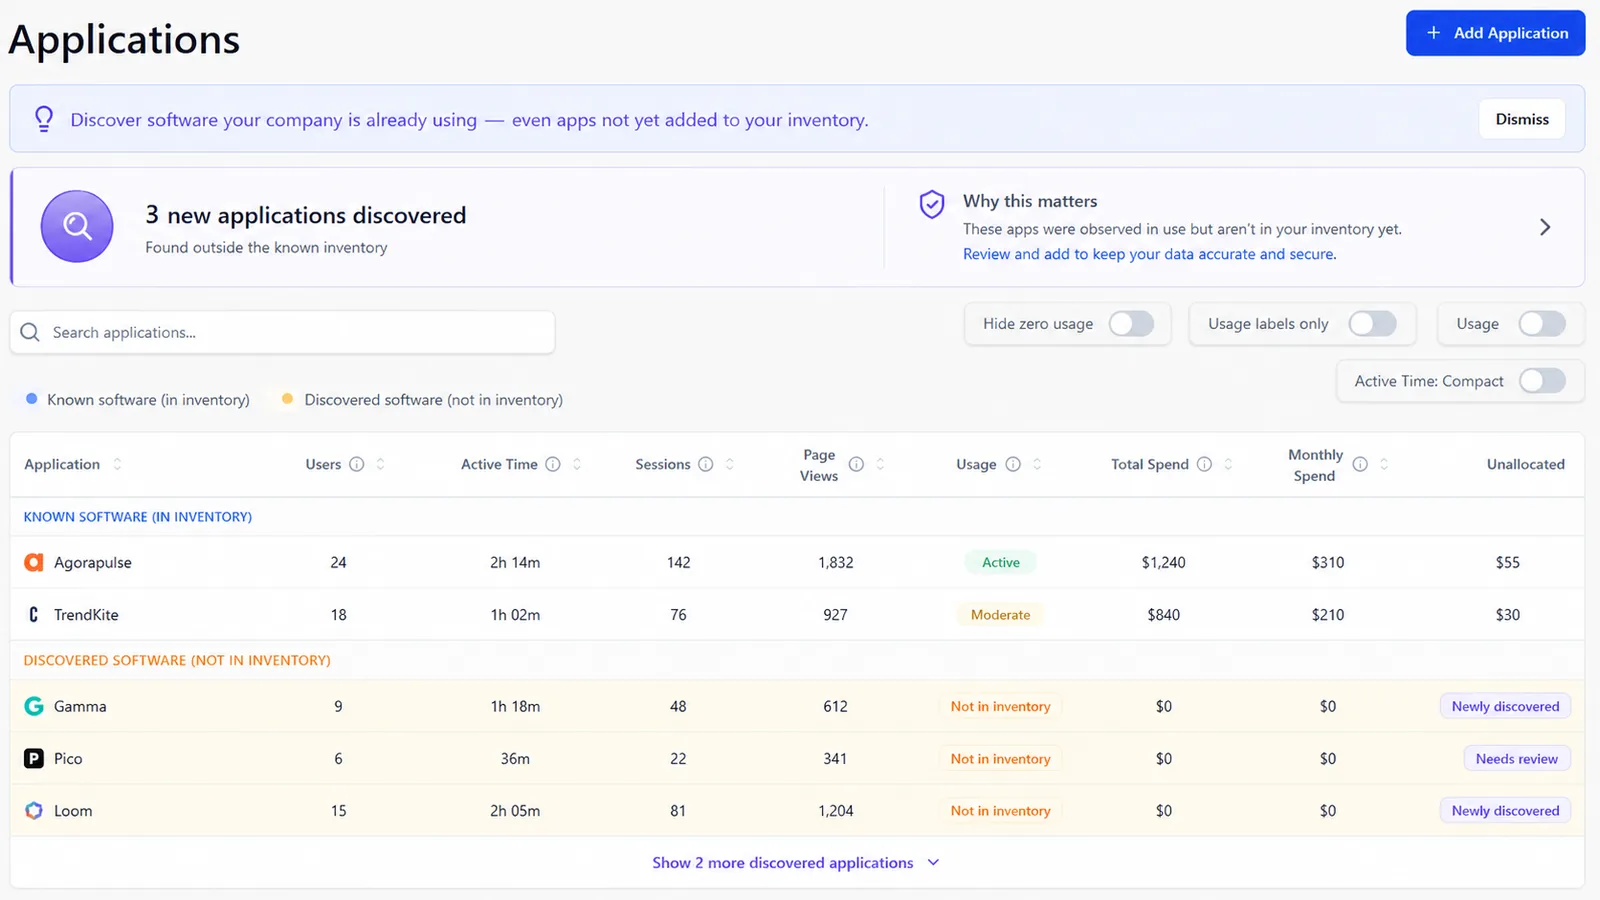Click the lightbulb tip icon
Screen dimensions: 1600x900
44,119
